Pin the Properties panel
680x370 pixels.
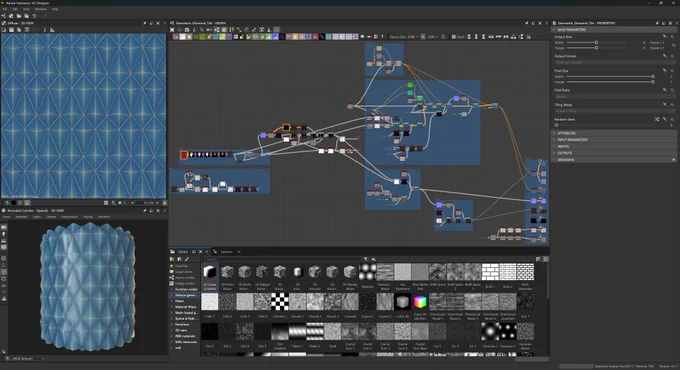coord(657,23)
